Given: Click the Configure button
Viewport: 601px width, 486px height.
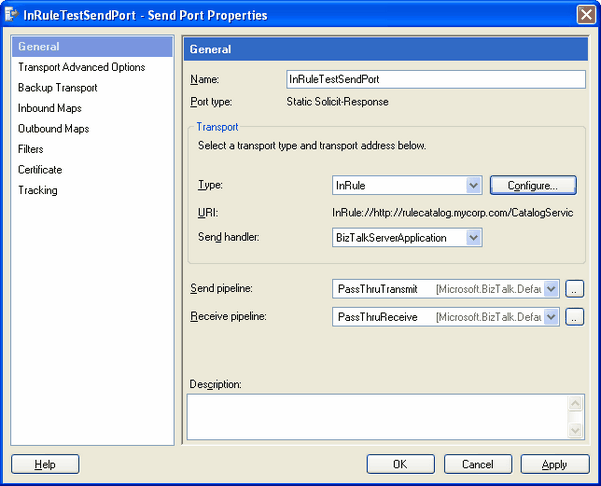Looking at the screenshot, I should (x=534, y=185).
